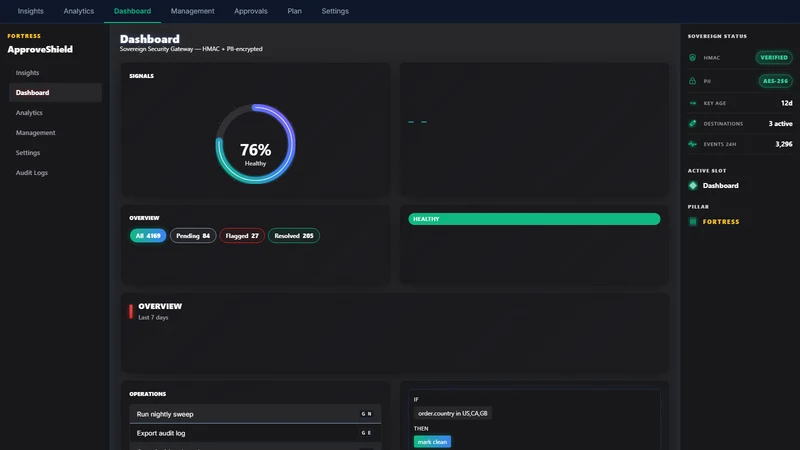
Task: Click the ApproveShield brand title
Action: tap(40, 49)
